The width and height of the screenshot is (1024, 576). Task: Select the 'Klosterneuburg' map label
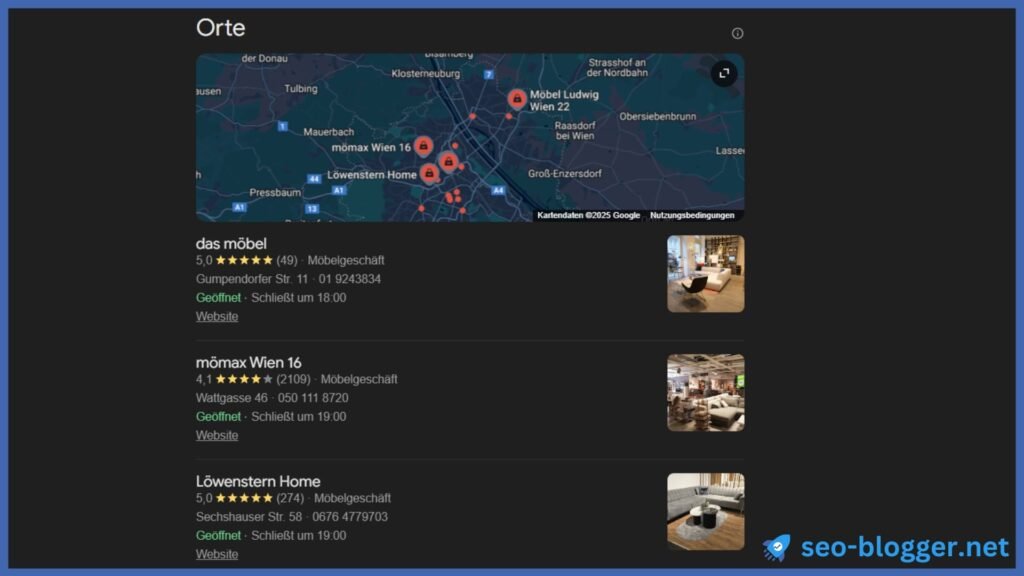[x=425, y=74]
